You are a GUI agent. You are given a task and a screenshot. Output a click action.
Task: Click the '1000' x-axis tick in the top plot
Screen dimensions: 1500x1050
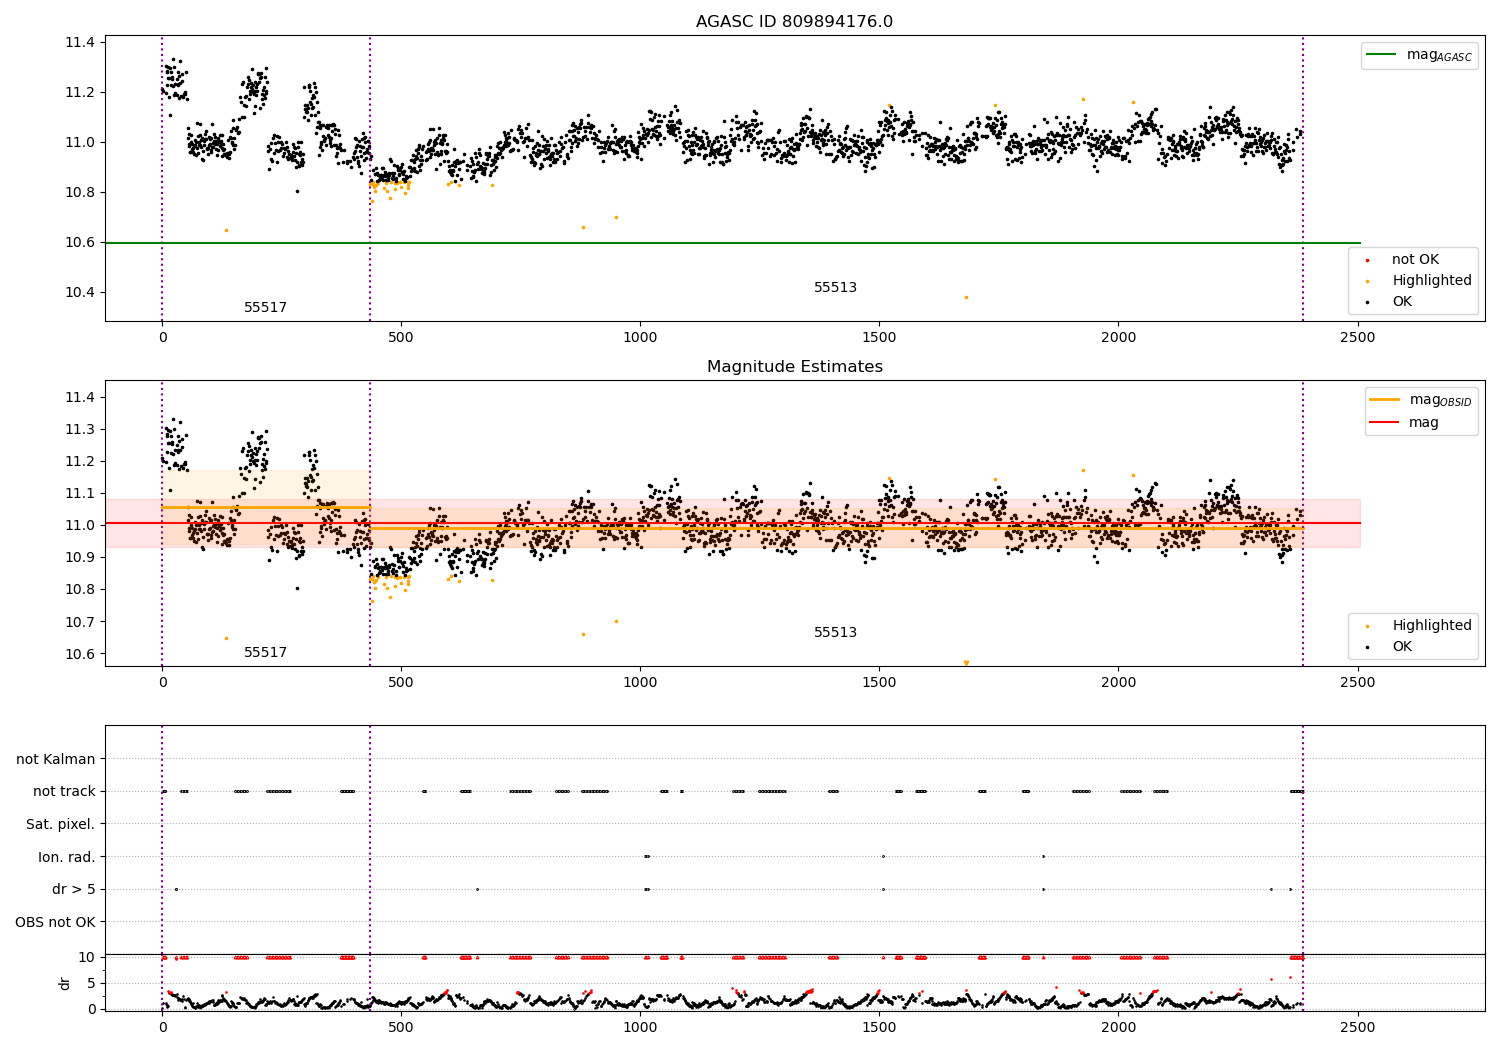coord(640,338)
